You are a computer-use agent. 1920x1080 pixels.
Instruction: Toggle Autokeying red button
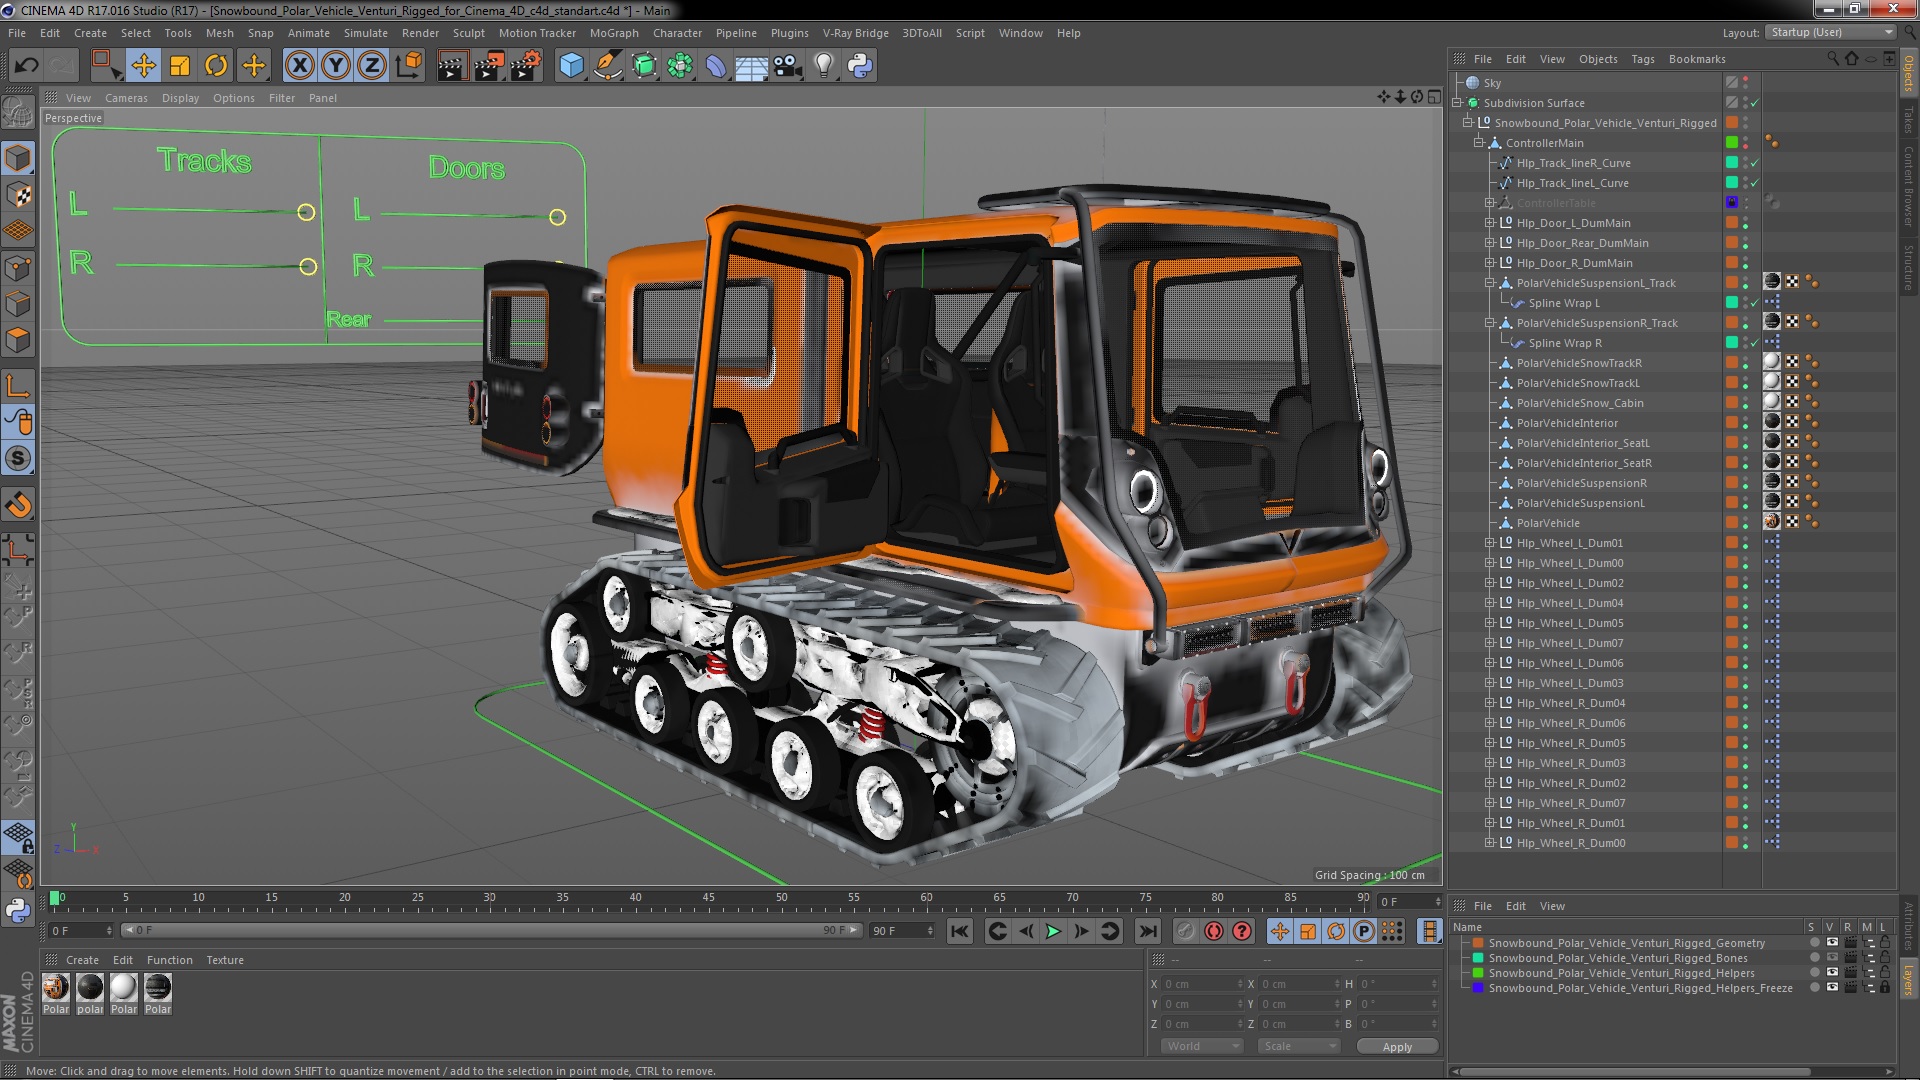pos(1214,931)
